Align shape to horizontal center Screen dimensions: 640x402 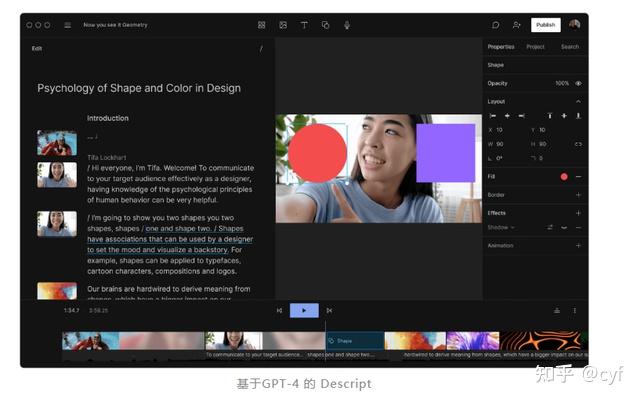point(507,116)
